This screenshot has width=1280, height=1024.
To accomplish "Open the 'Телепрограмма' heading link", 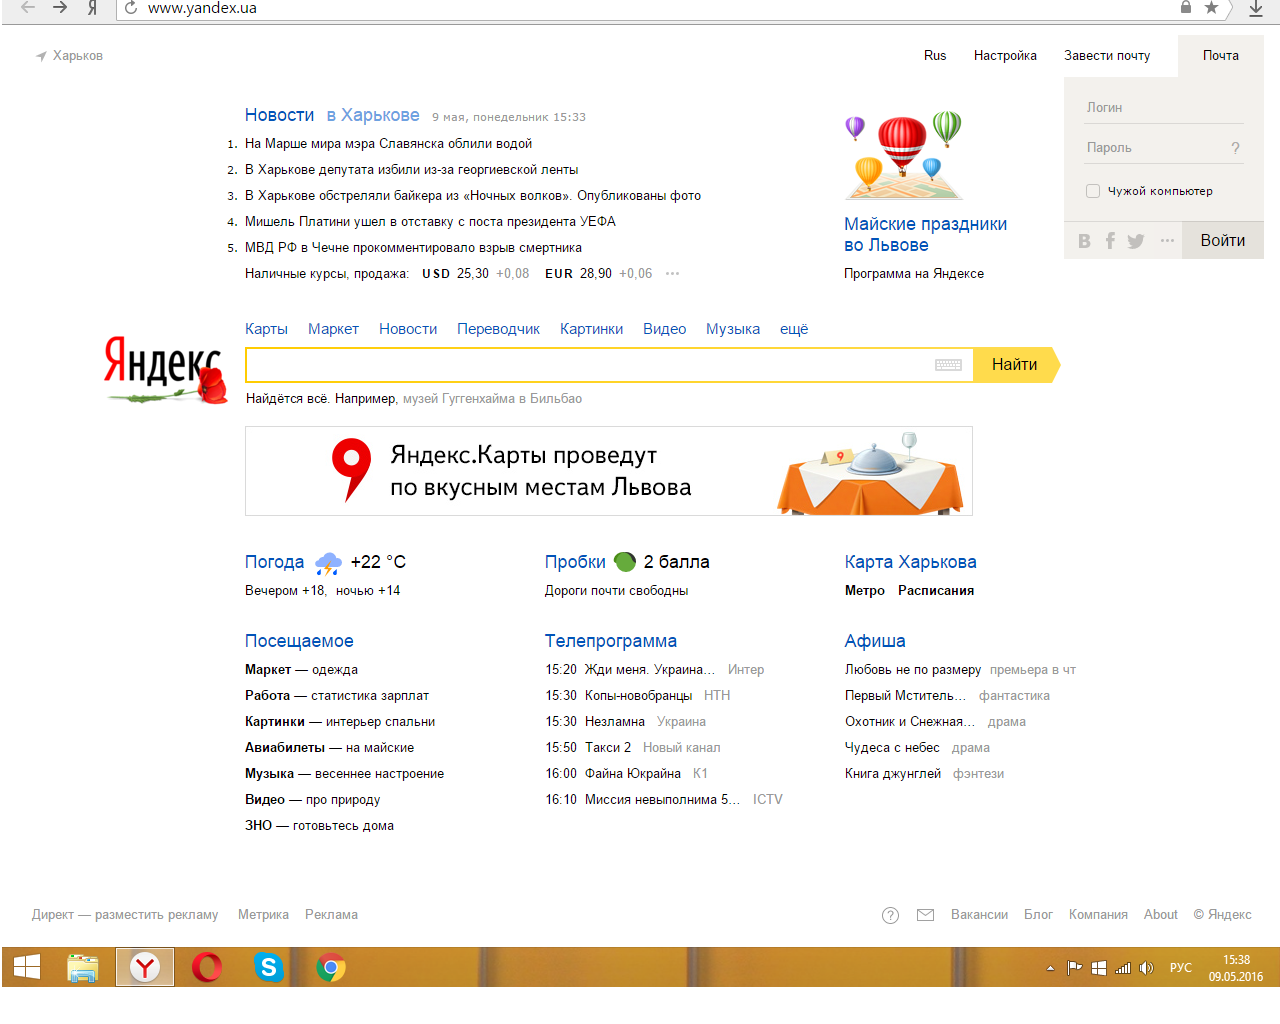I will point(611,641).
